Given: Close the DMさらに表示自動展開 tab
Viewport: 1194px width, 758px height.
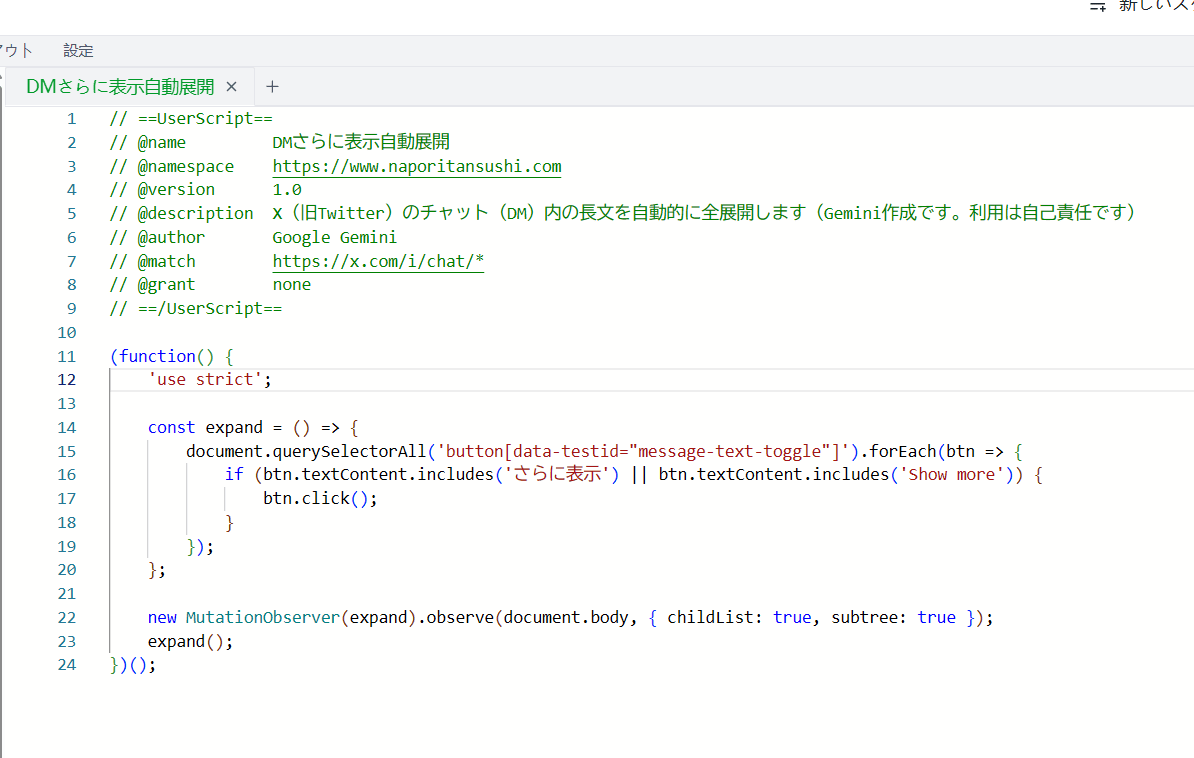Looking at the screenshot, I should pyautogui.click(x=231, y=87).
